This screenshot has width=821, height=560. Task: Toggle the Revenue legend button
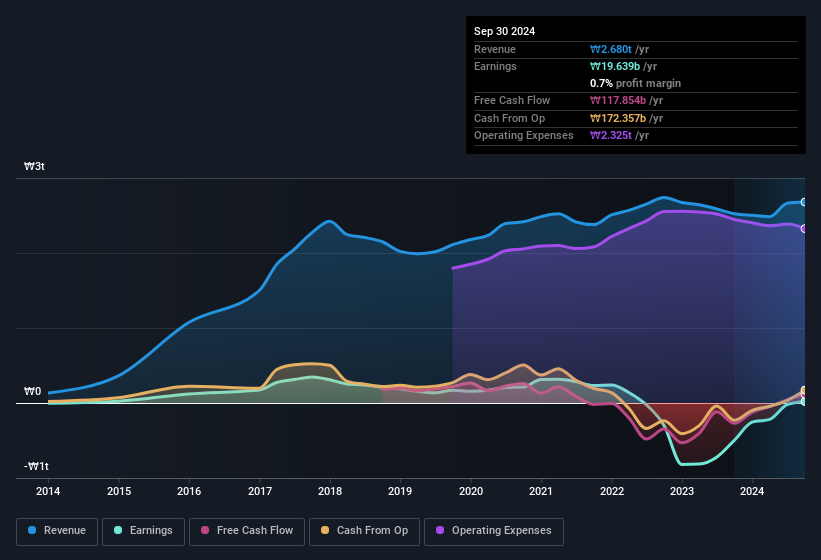coord(57,532)
